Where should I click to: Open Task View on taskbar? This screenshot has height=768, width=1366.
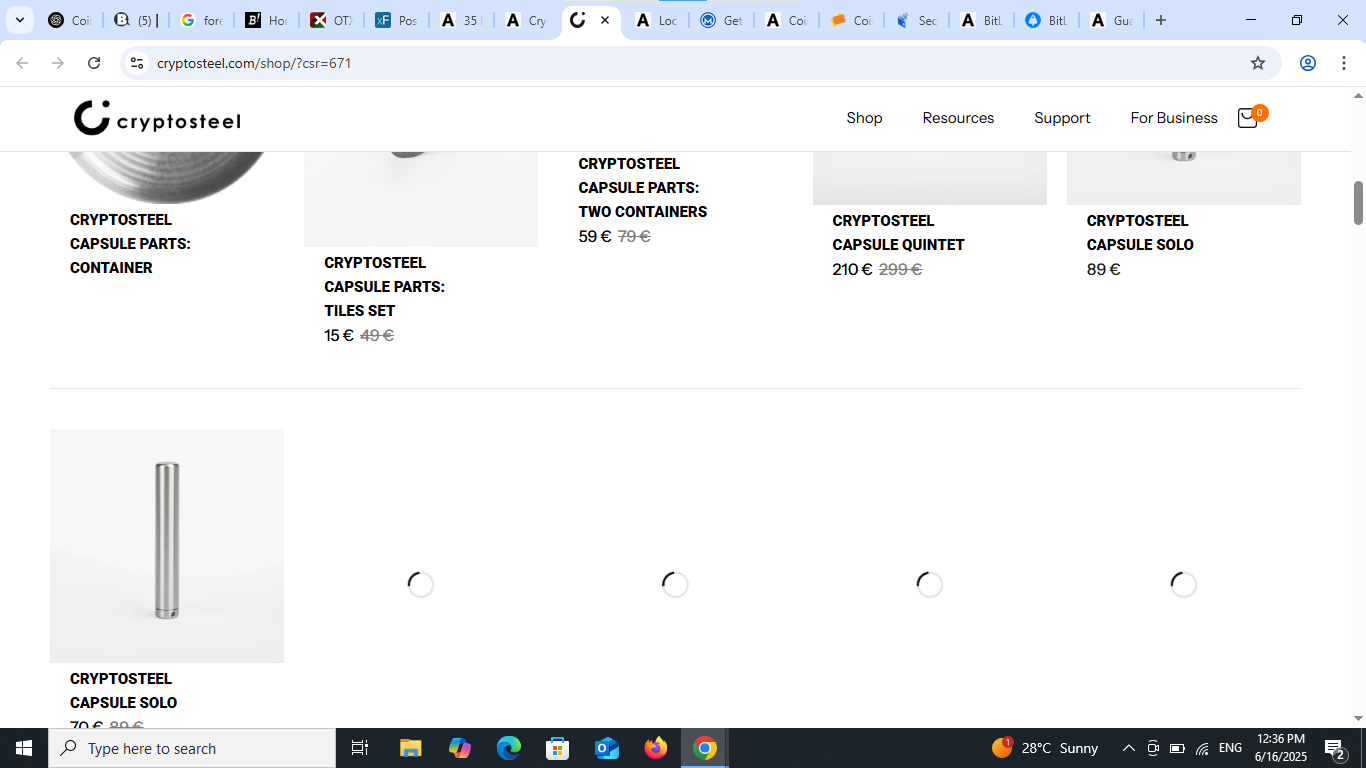(x=360, y=748)
